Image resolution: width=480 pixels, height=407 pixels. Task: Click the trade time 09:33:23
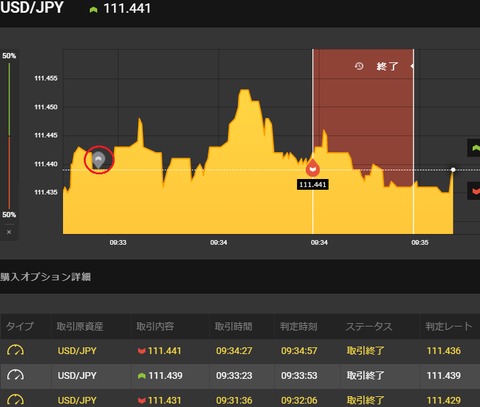point(234,376)
